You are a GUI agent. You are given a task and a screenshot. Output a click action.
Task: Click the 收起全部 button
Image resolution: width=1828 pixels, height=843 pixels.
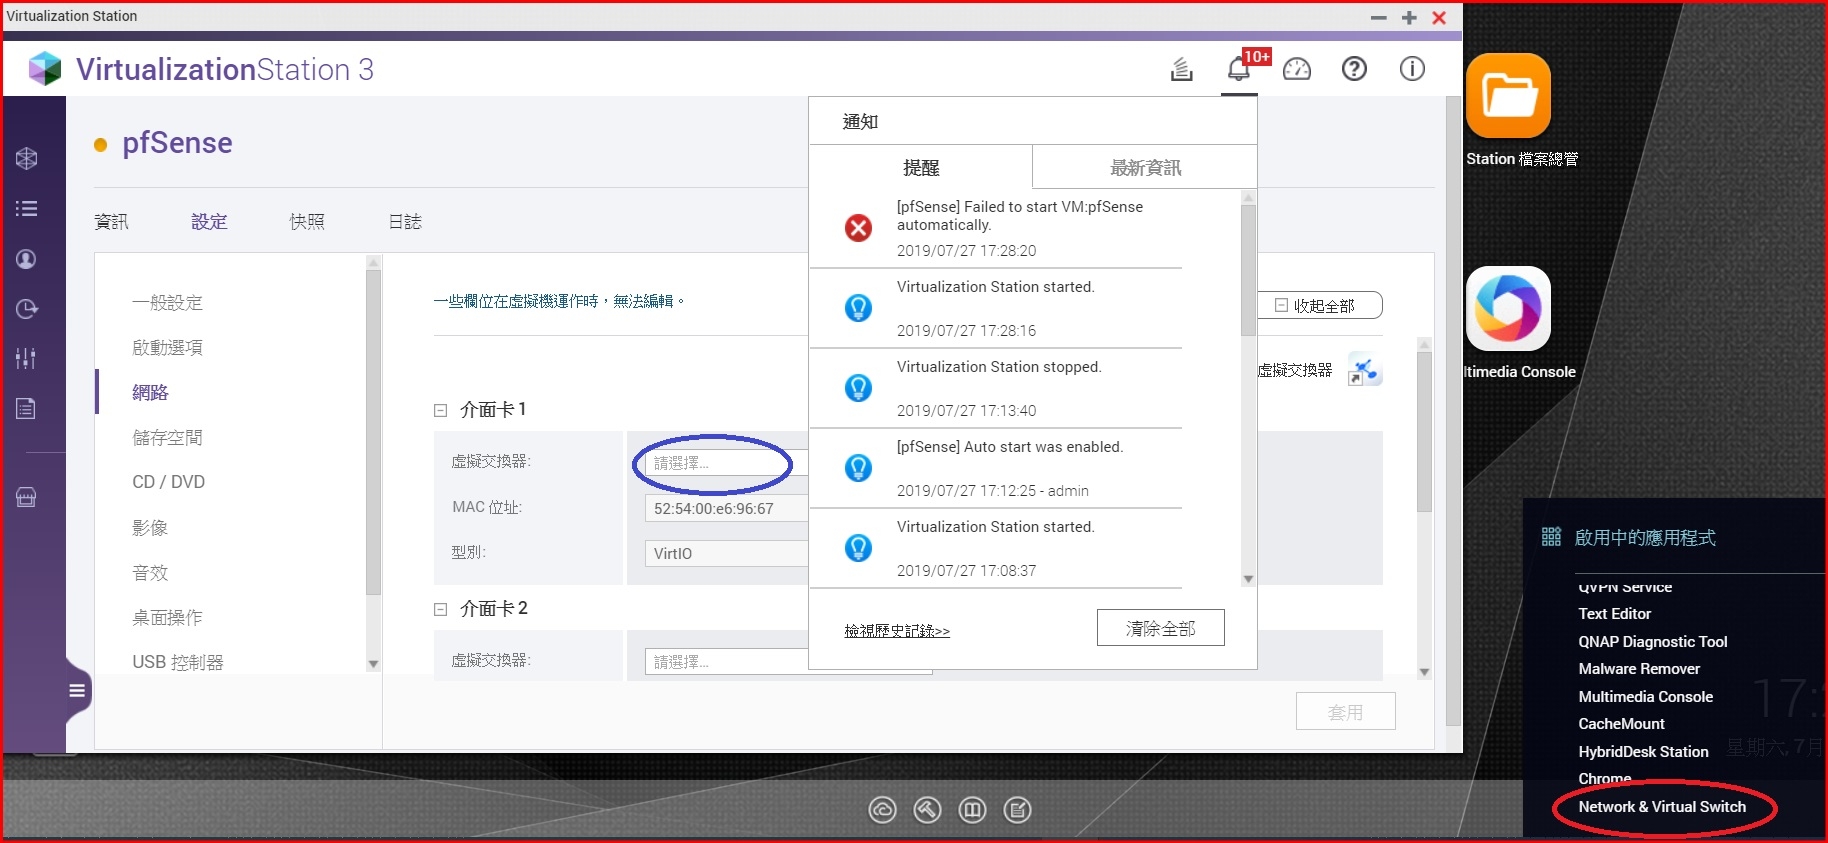click(x=1320, y=305)
